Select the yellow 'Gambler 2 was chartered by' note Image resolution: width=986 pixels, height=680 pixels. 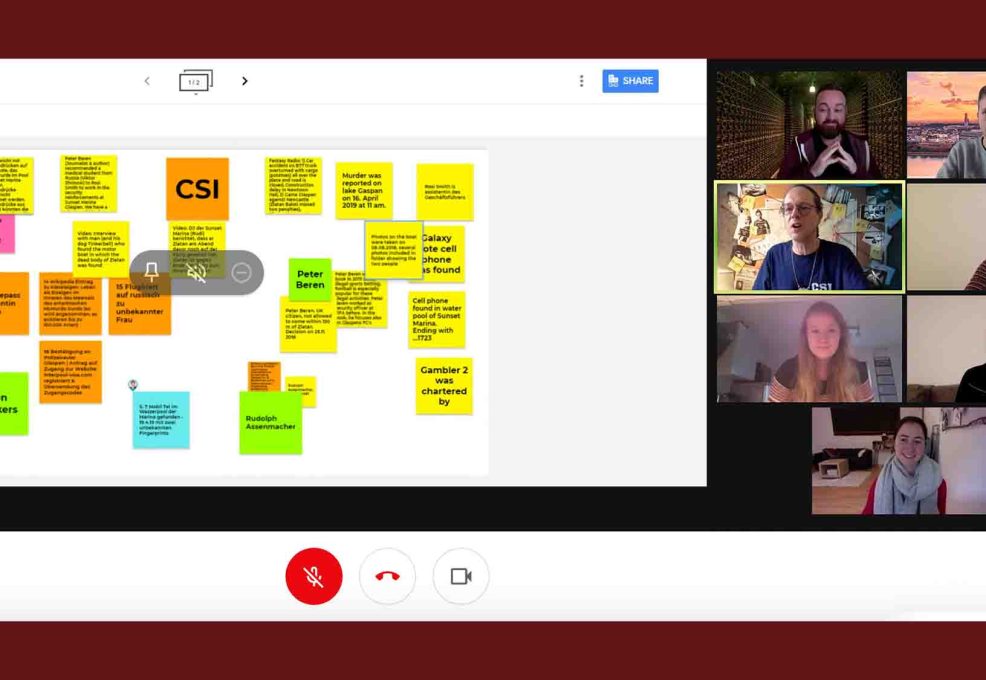444,386
